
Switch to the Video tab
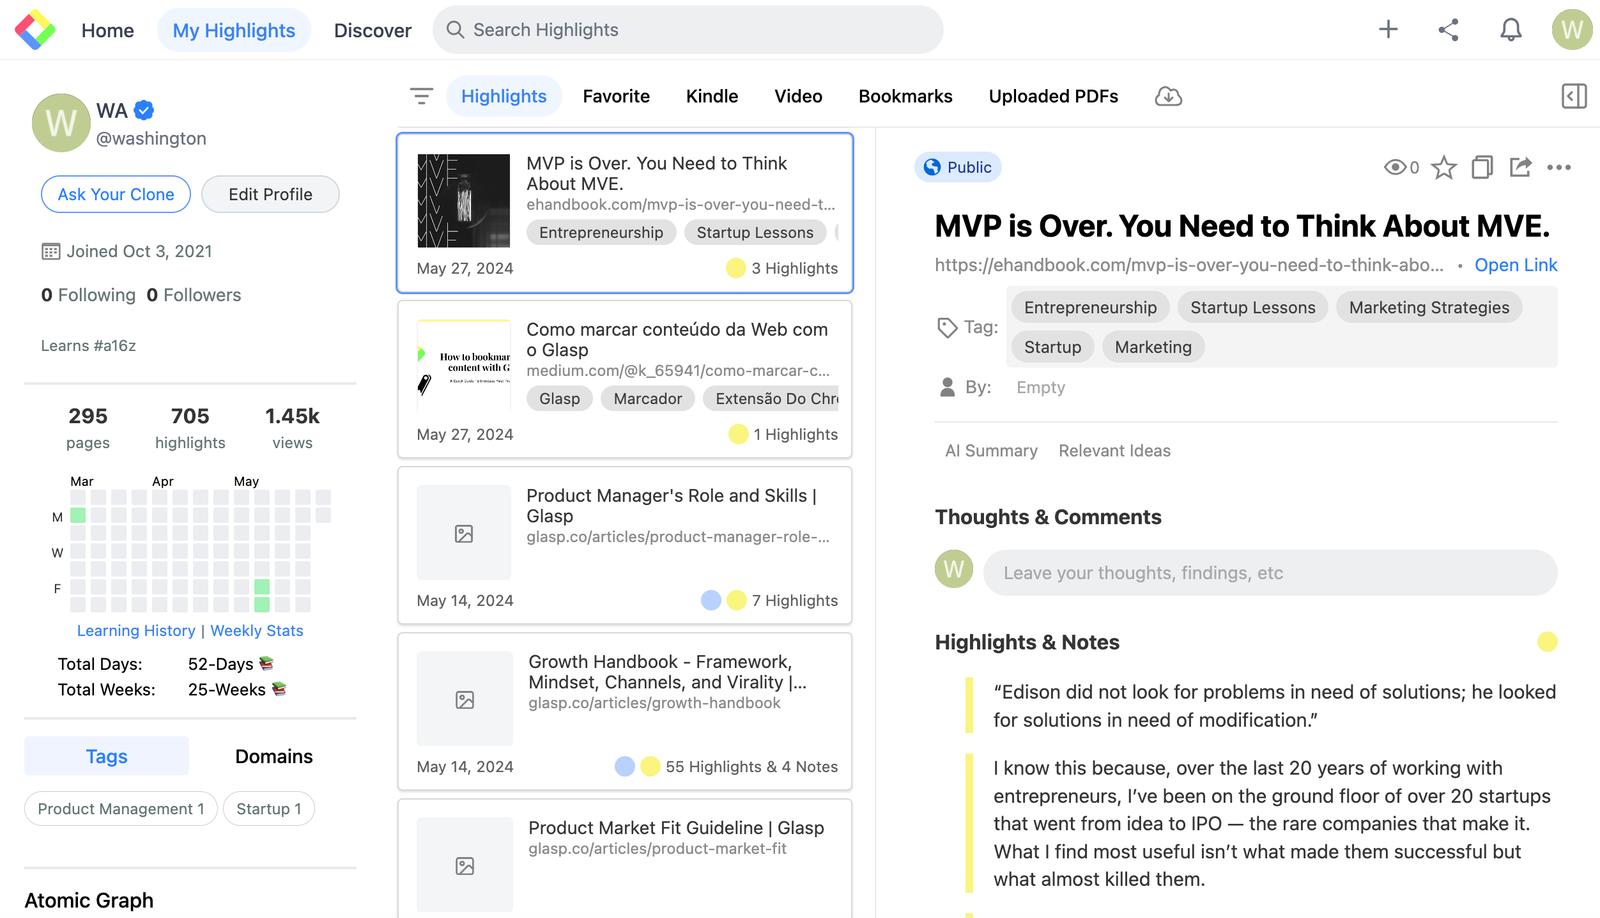coord(798,96)
